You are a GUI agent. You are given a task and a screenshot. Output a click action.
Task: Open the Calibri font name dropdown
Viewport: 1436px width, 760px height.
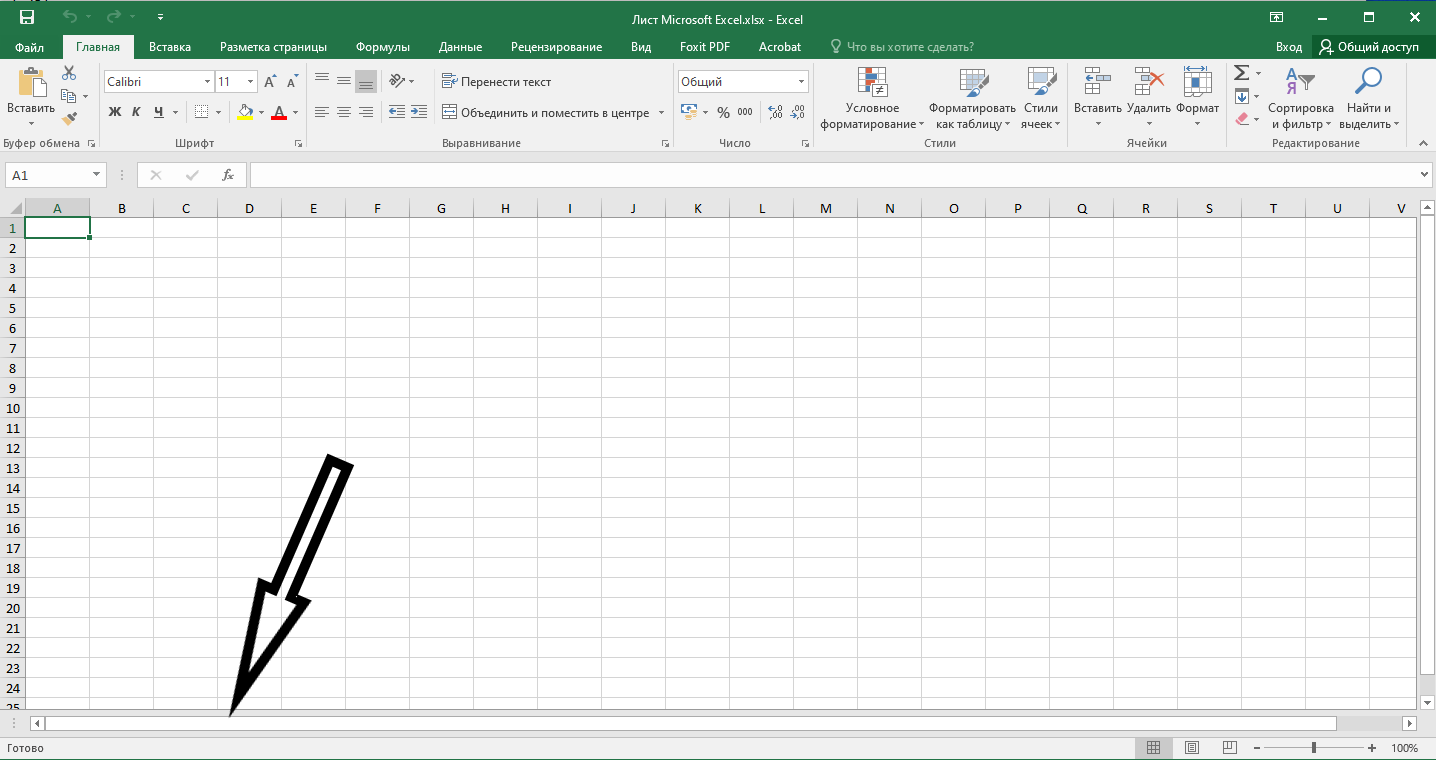tap(208, 82)
